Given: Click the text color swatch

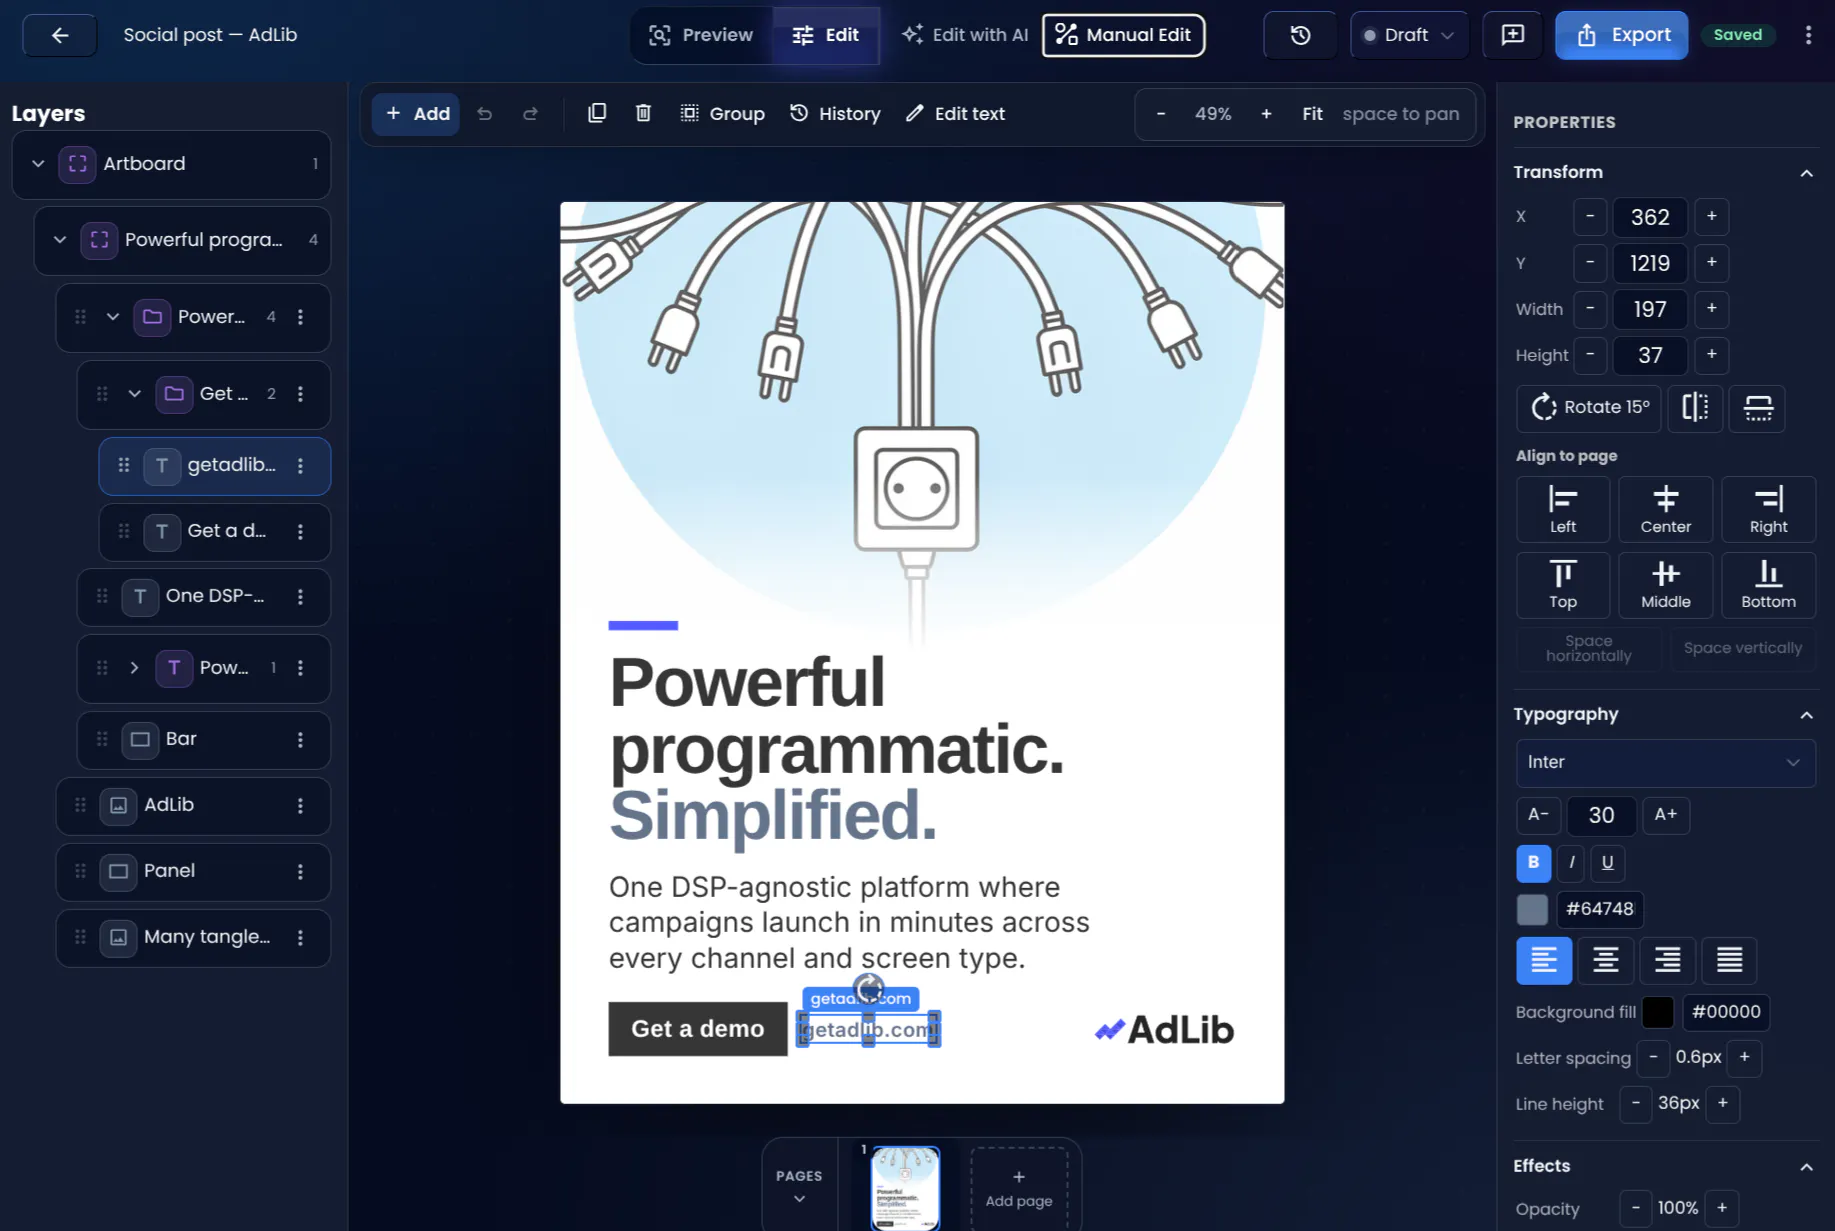Looking at the screenshot, I should 1532,909.
